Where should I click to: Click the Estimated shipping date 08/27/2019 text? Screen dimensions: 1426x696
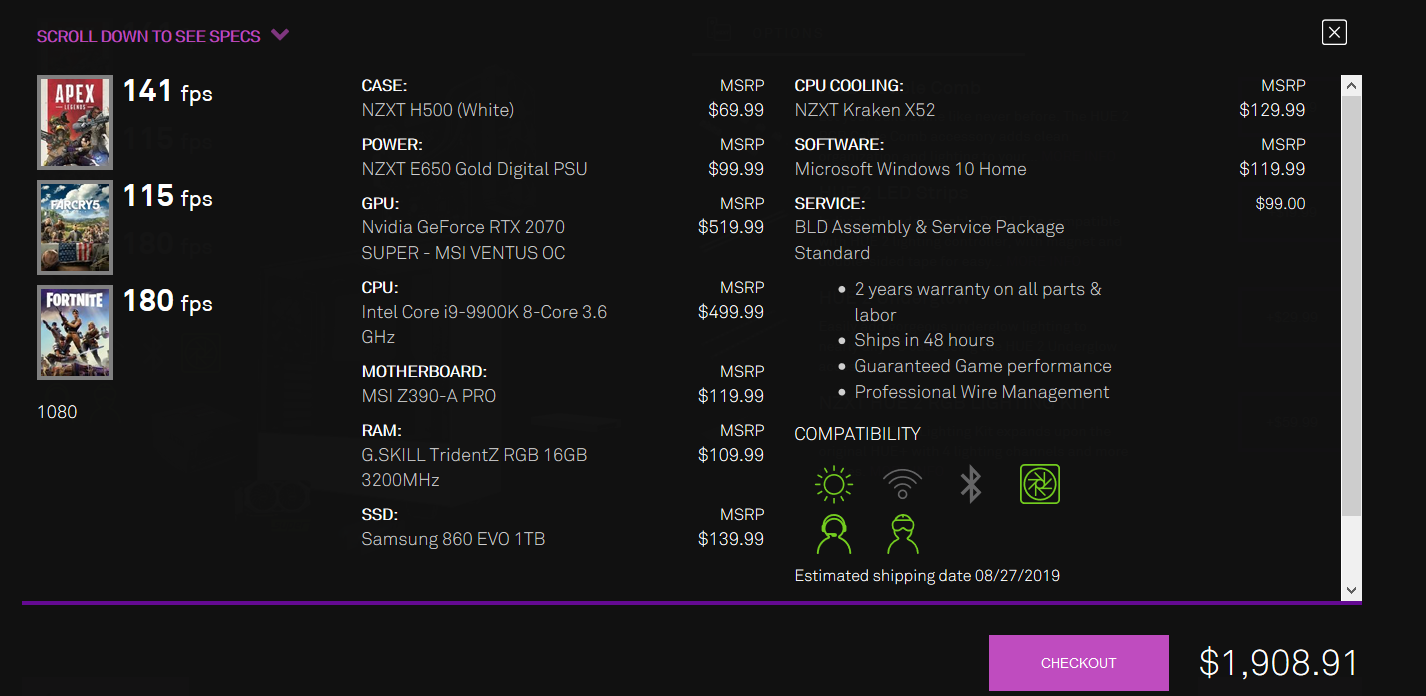click(927, 576)
